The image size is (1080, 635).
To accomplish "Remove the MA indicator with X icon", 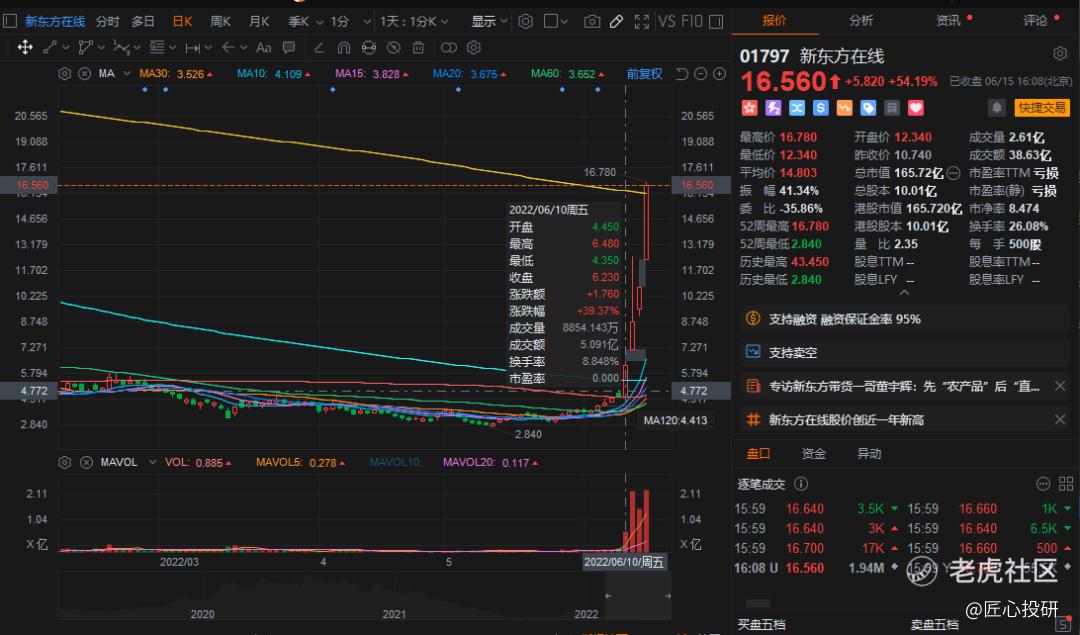I will (85, 74).
